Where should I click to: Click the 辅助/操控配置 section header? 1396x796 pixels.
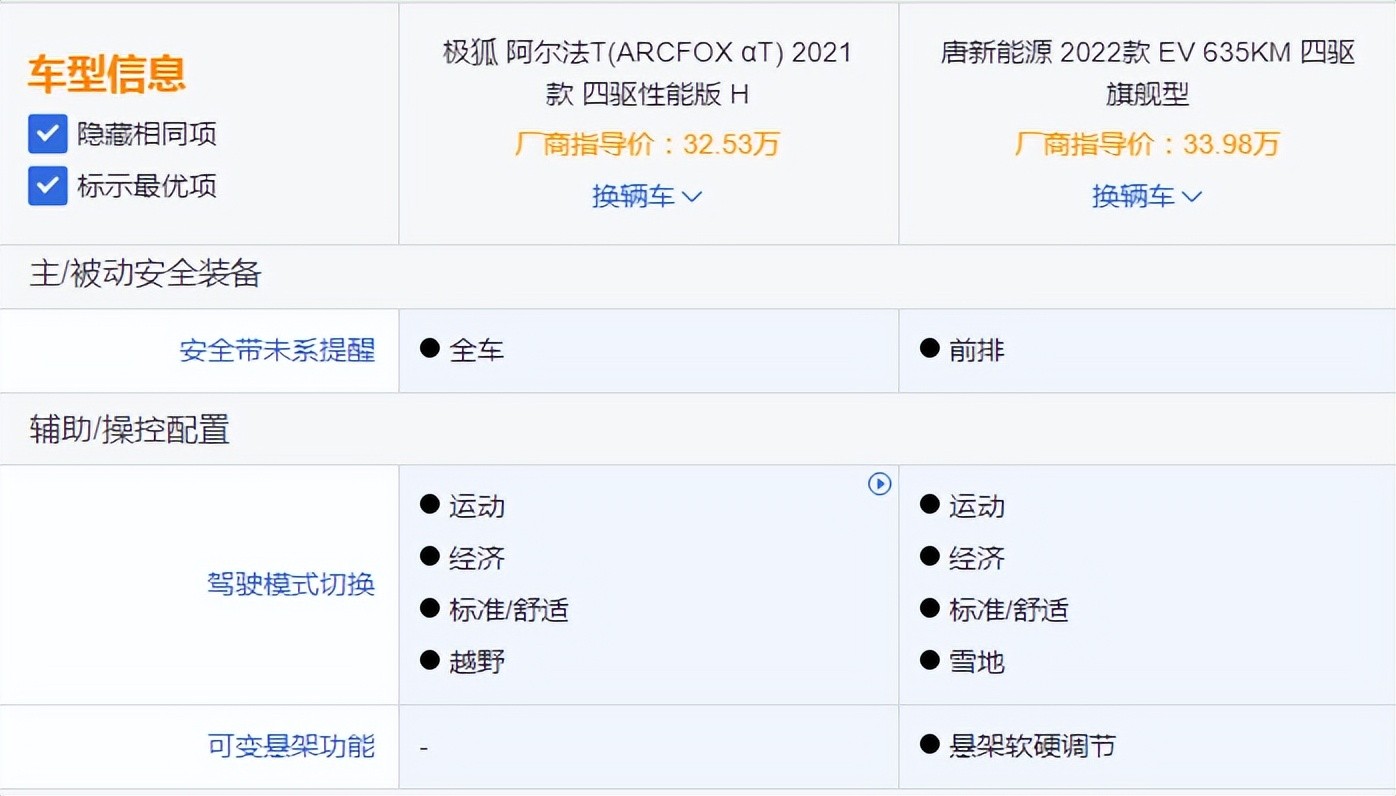[x=129, y=430]
